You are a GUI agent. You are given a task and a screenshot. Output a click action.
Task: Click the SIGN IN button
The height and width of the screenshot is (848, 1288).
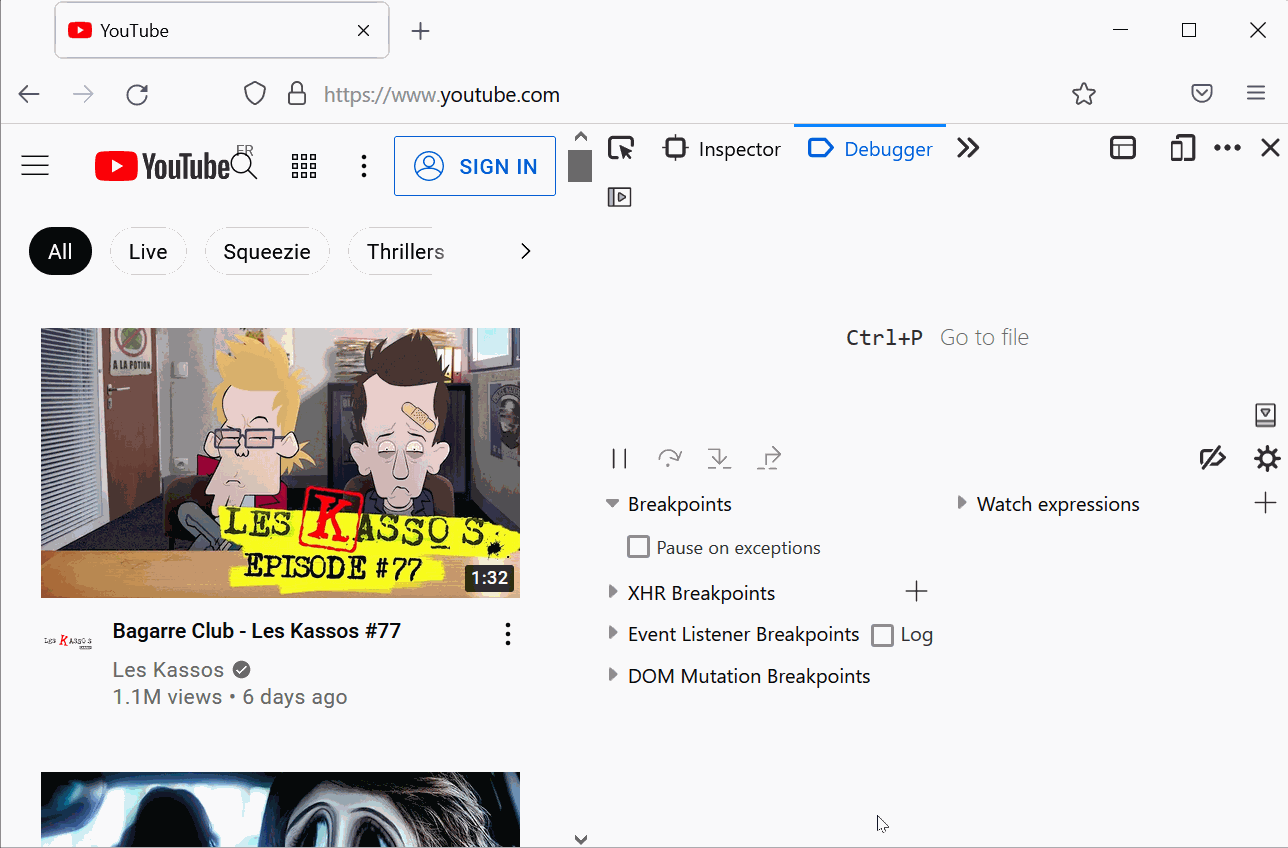pyautogui.click(x=475, y=166)
